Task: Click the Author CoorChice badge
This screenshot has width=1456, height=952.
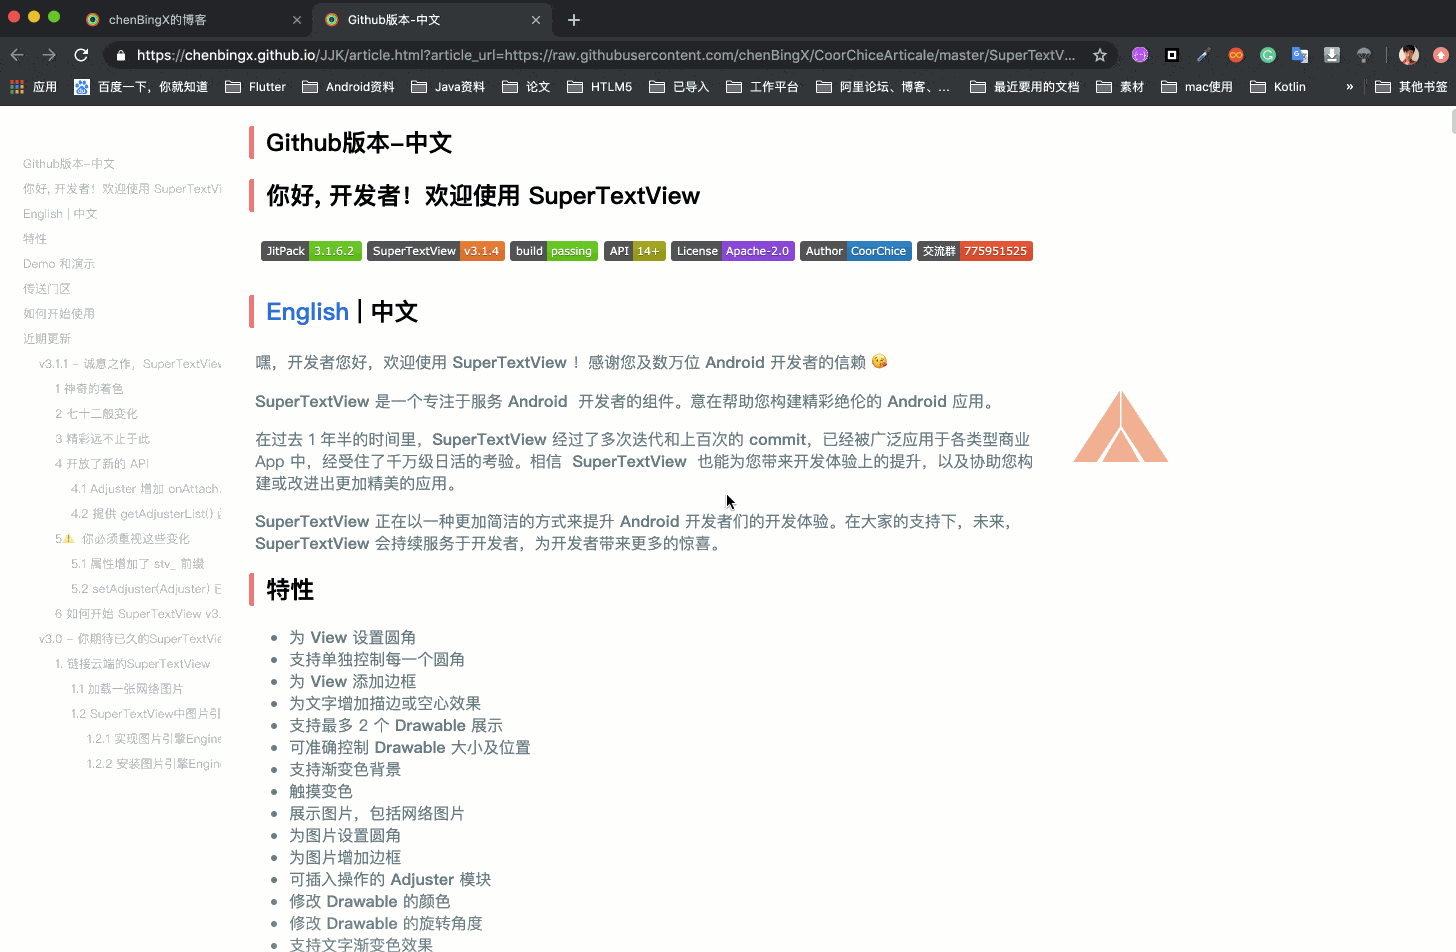Action: point(856,251)
